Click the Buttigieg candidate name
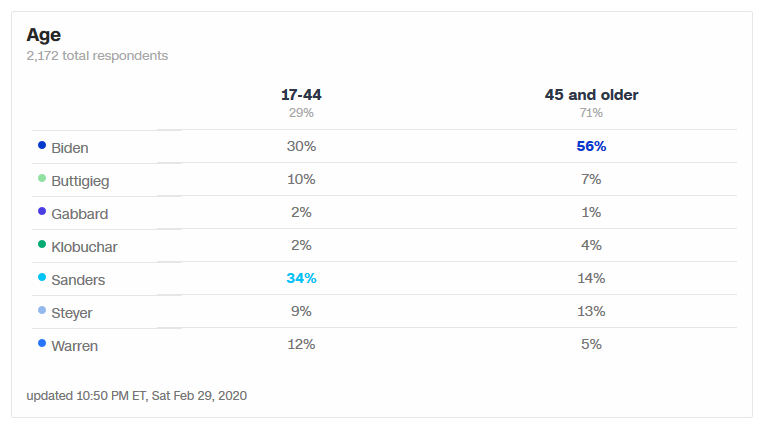 point(80,181)
